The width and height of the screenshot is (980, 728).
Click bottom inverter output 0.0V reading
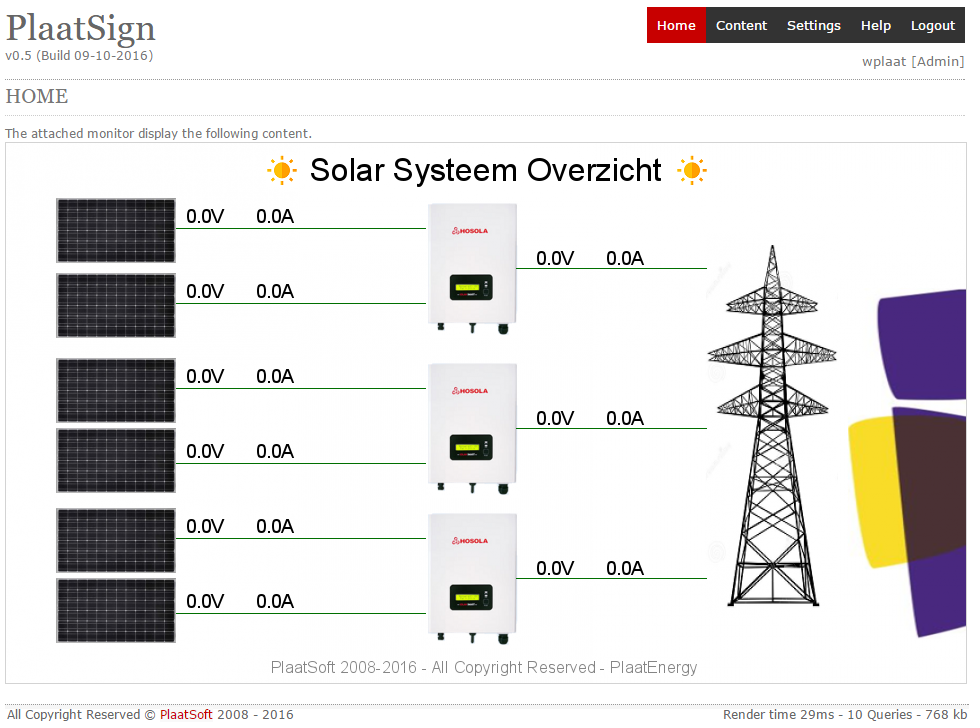[x=555, y=568]
